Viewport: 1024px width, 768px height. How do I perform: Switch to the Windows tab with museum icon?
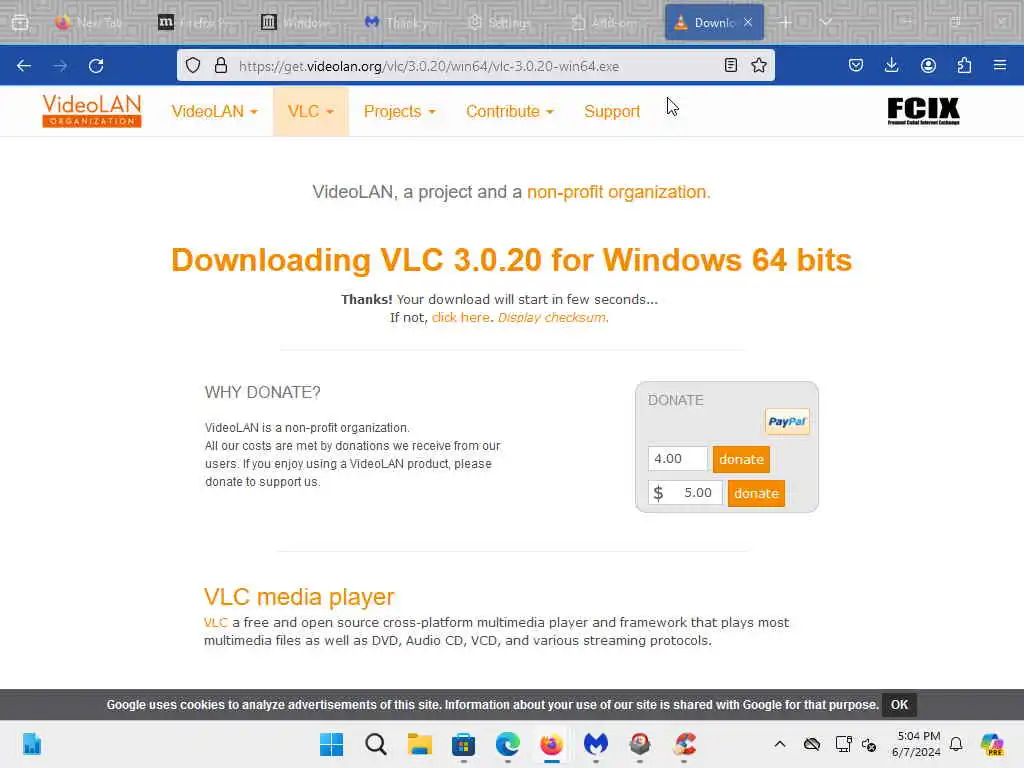tap(296, 22)
